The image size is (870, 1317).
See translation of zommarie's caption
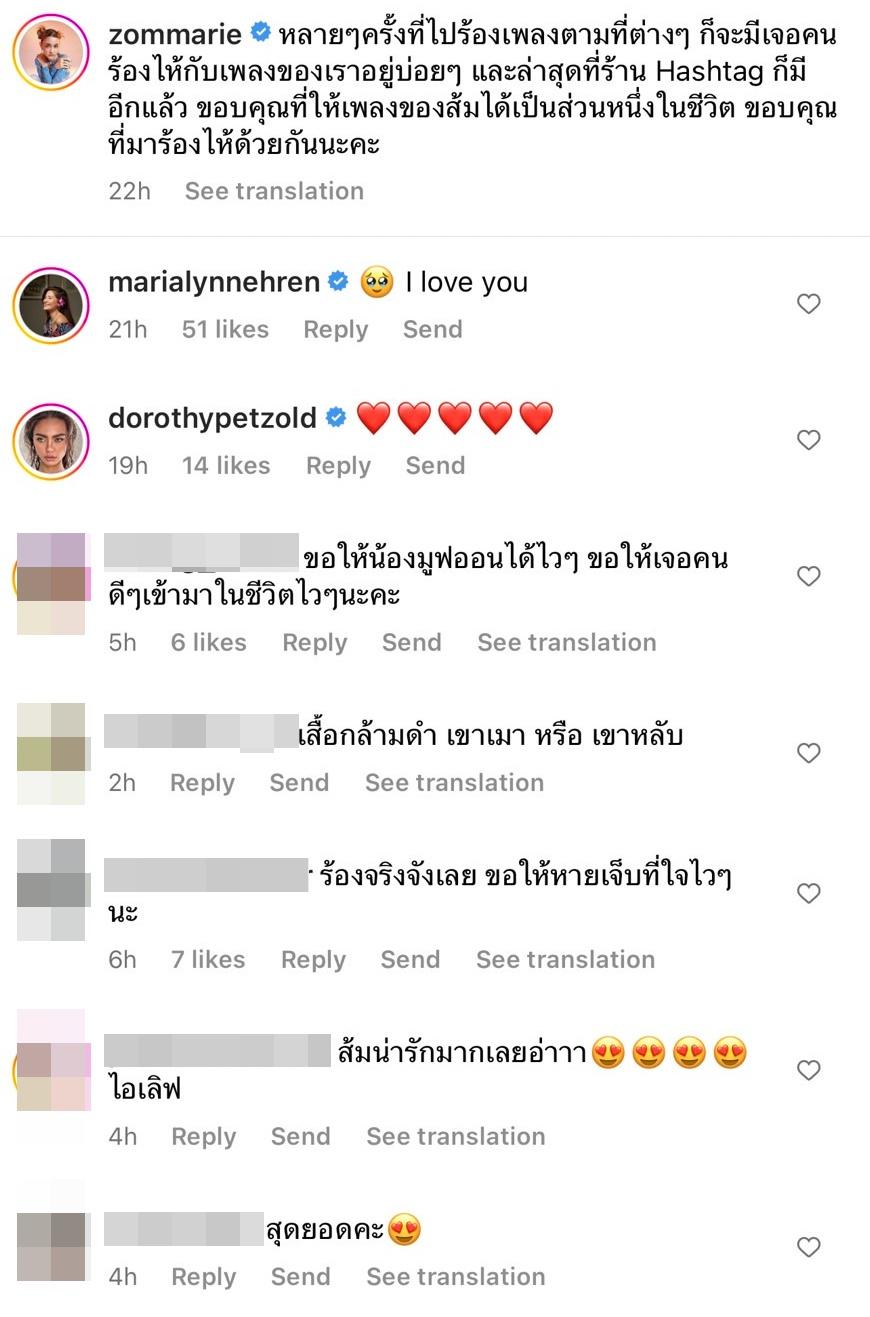point(274,191)
